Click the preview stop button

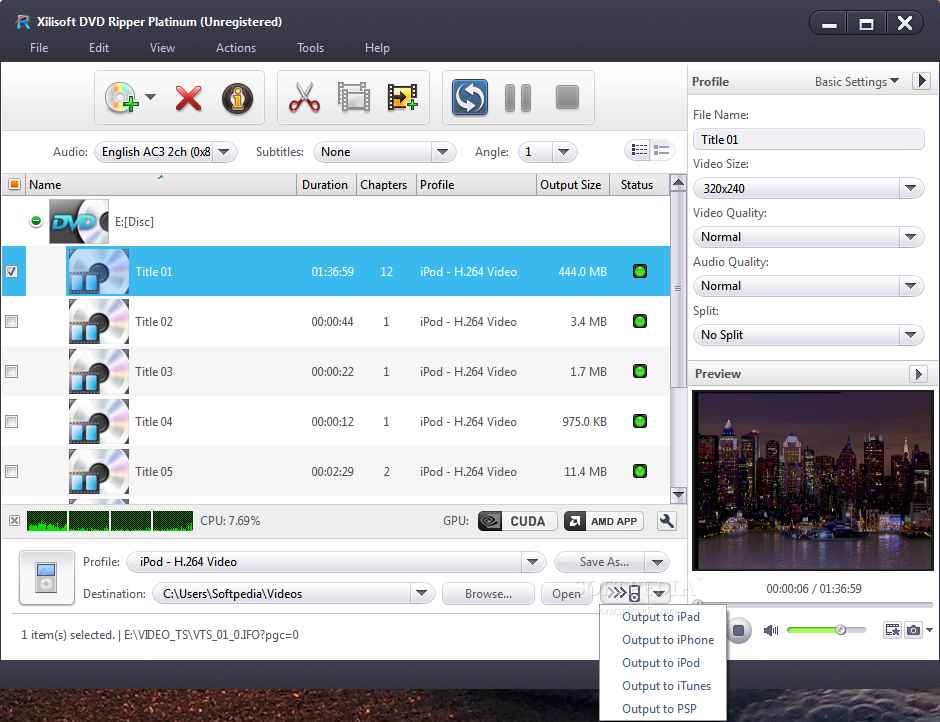point(739,630)
